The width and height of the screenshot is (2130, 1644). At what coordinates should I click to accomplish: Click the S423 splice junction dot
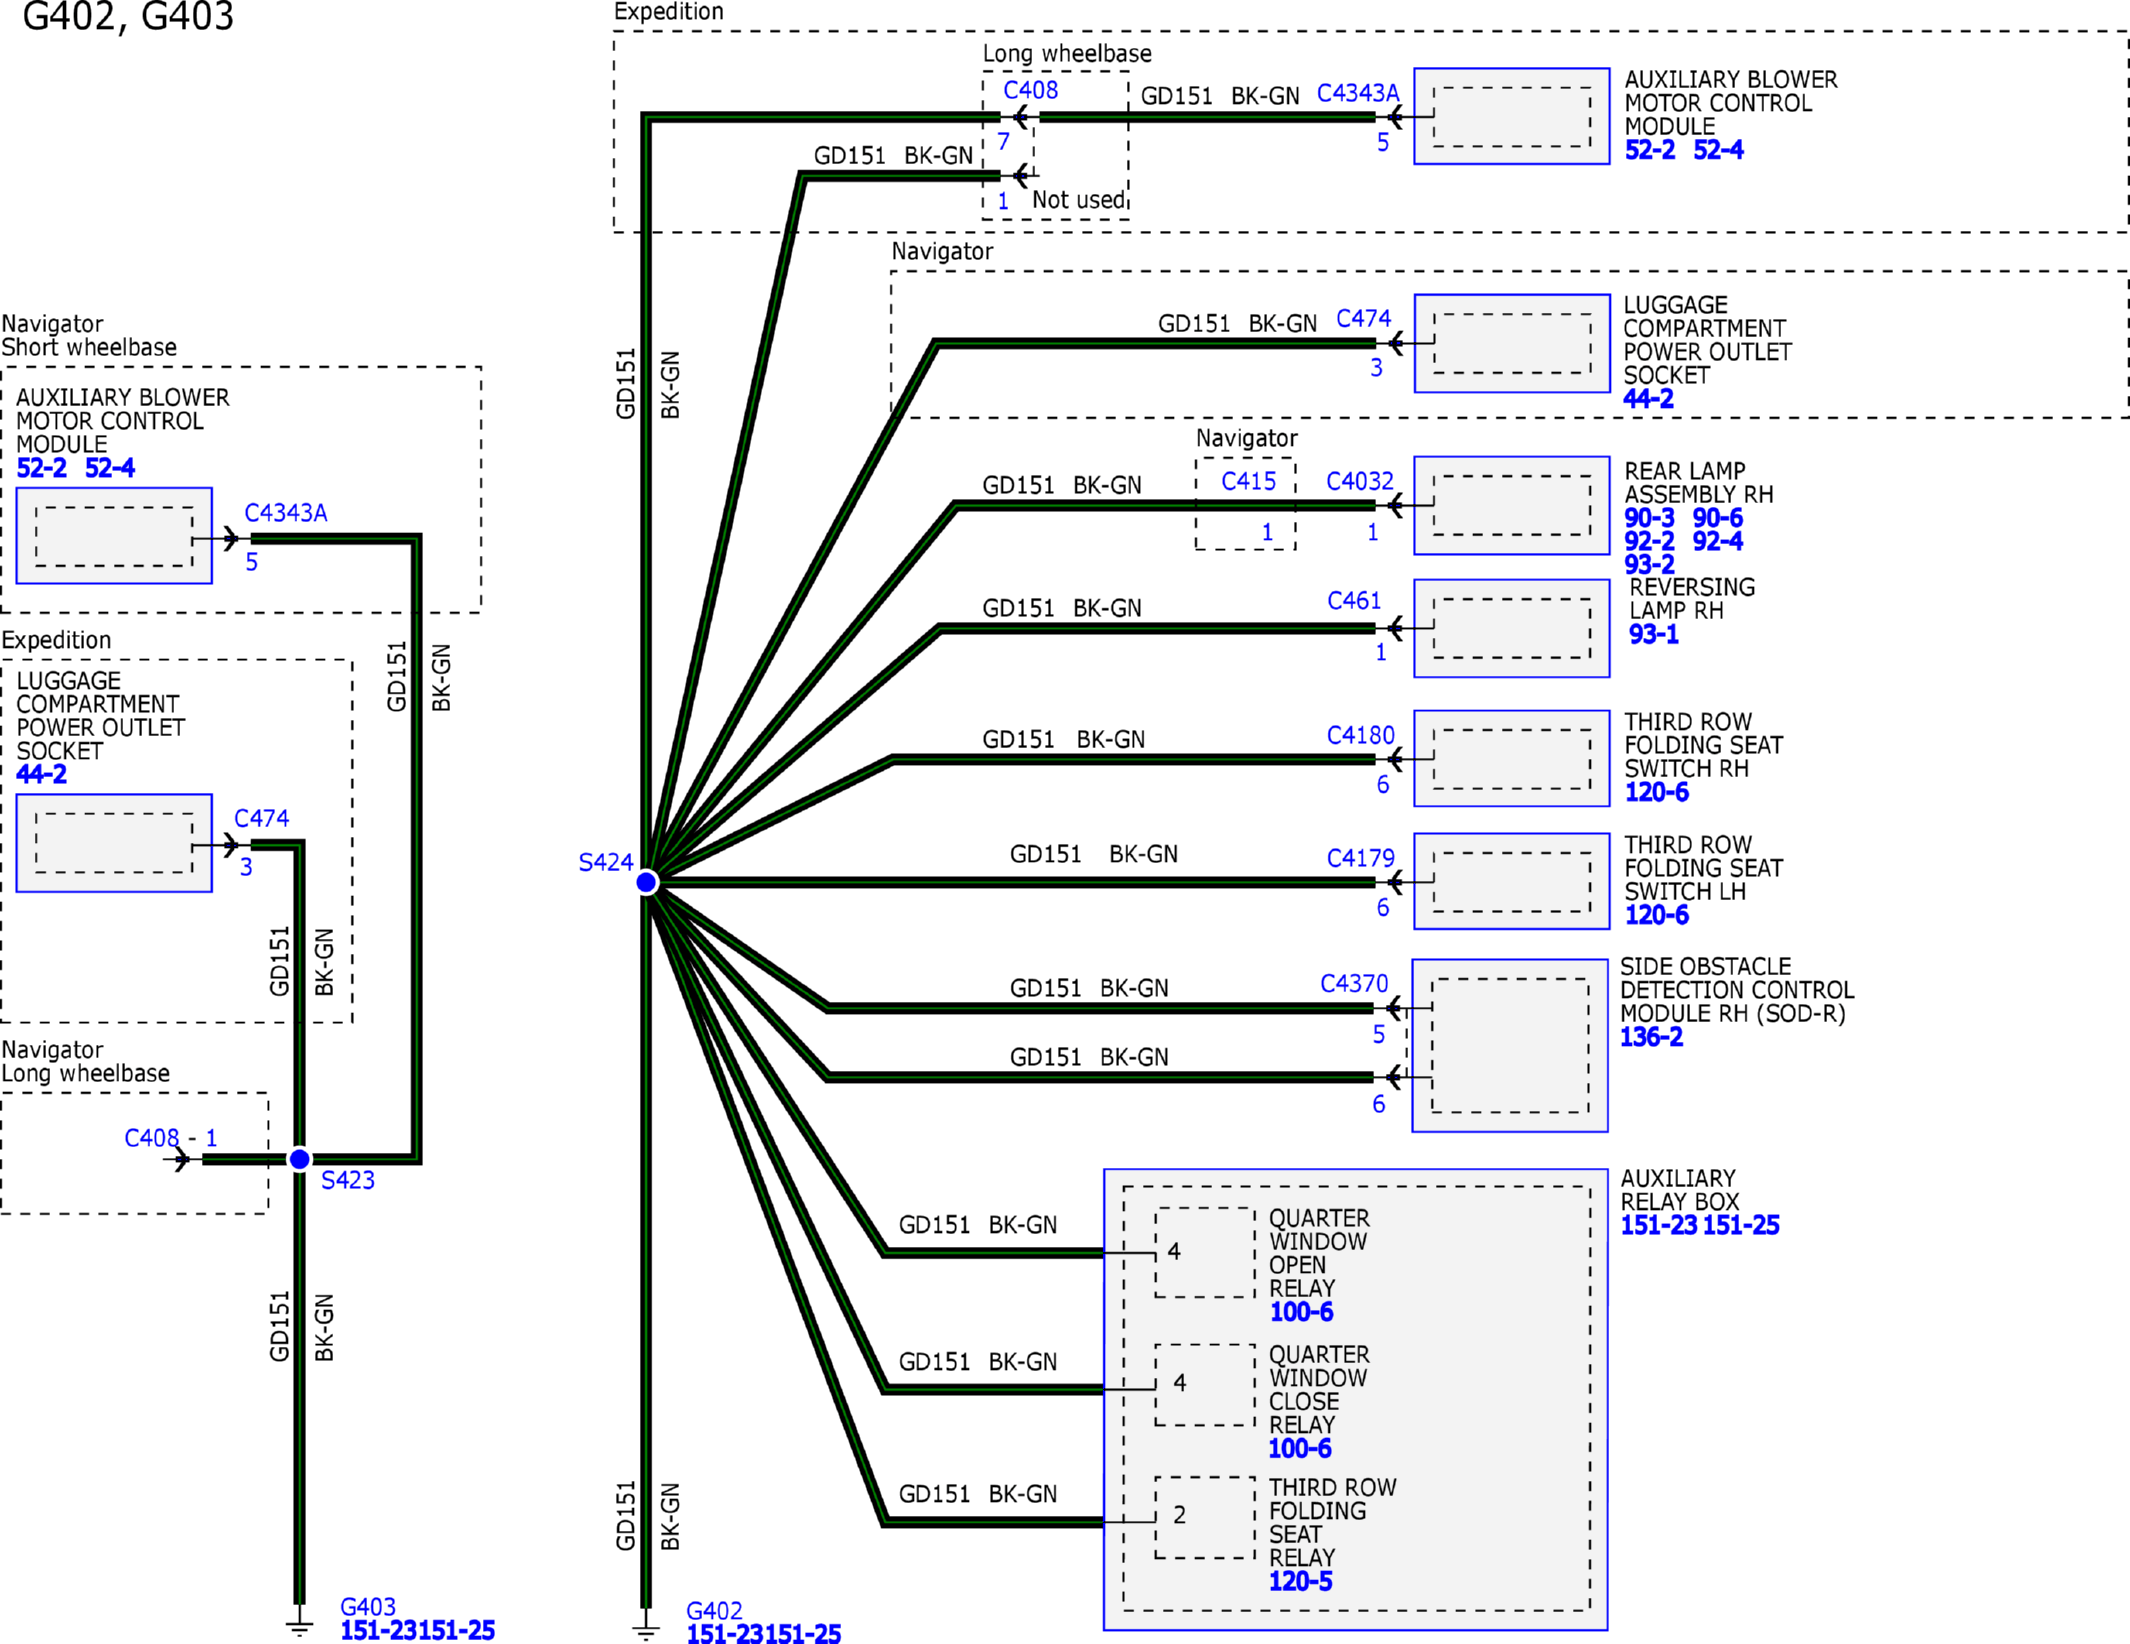[x=299, y=1159]
